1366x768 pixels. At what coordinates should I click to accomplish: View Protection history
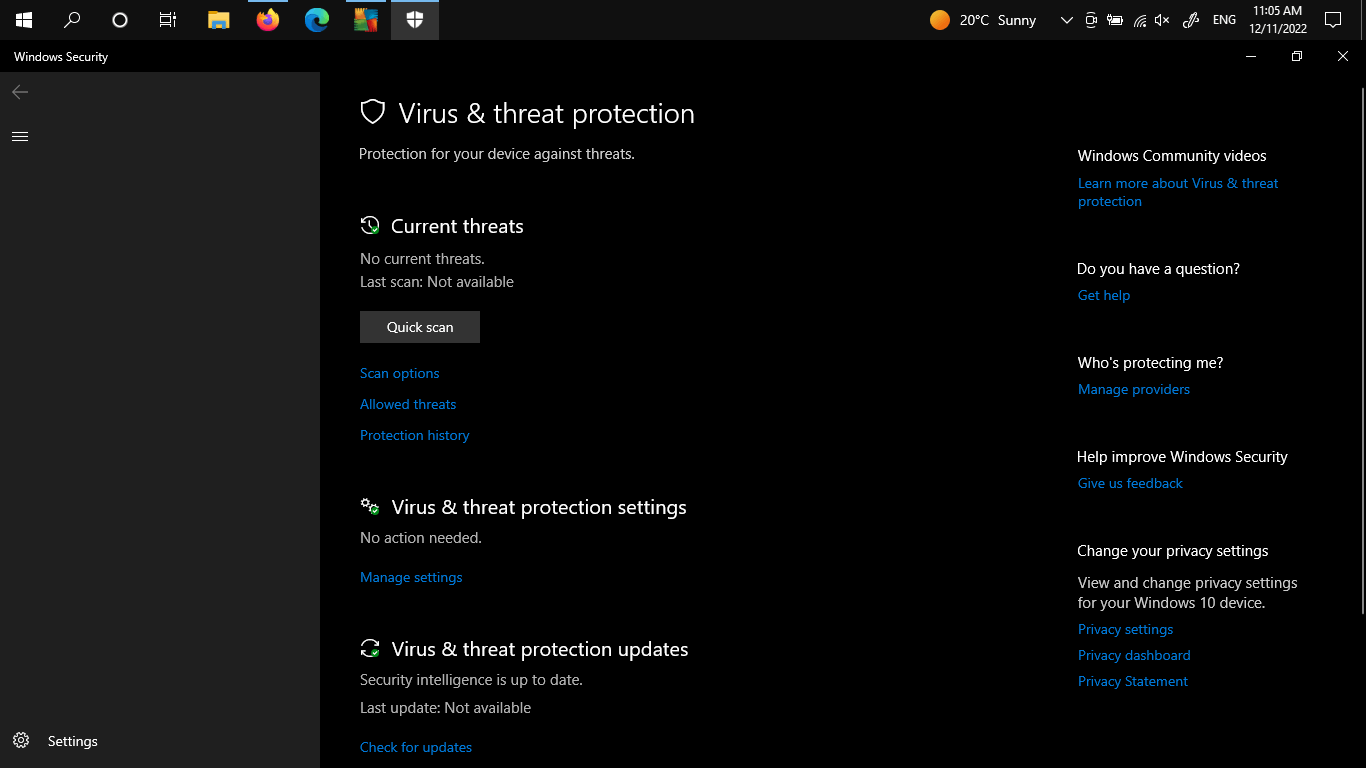click(x=415, y=435)
